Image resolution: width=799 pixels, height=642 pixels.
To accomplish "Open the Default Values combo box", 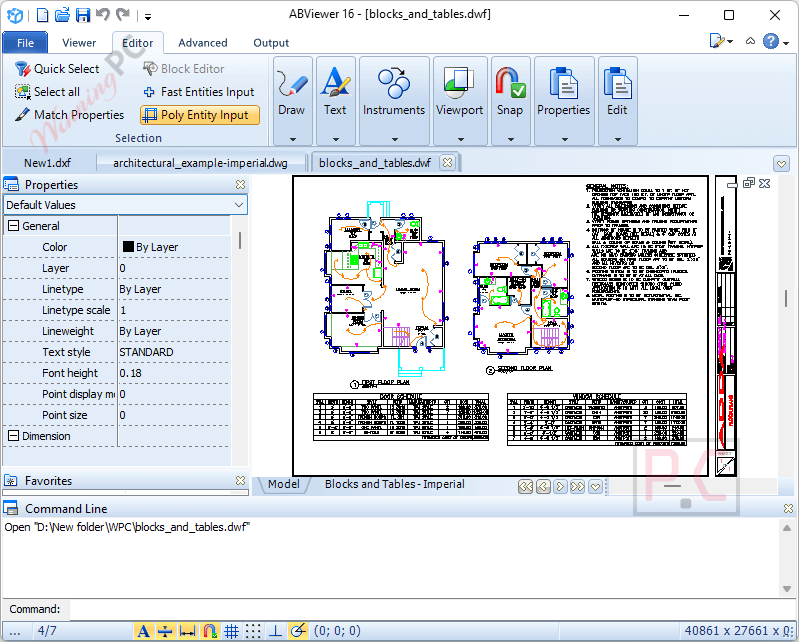I will [x=125, y=205].
